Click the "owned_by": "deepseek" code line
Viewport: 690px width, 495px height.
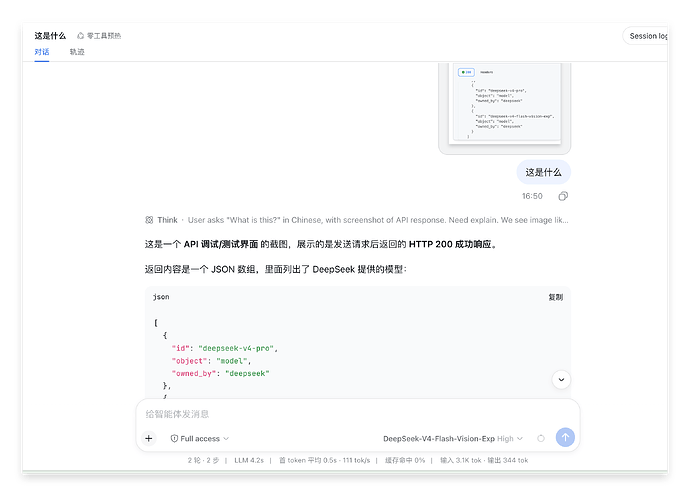(220, 374)
